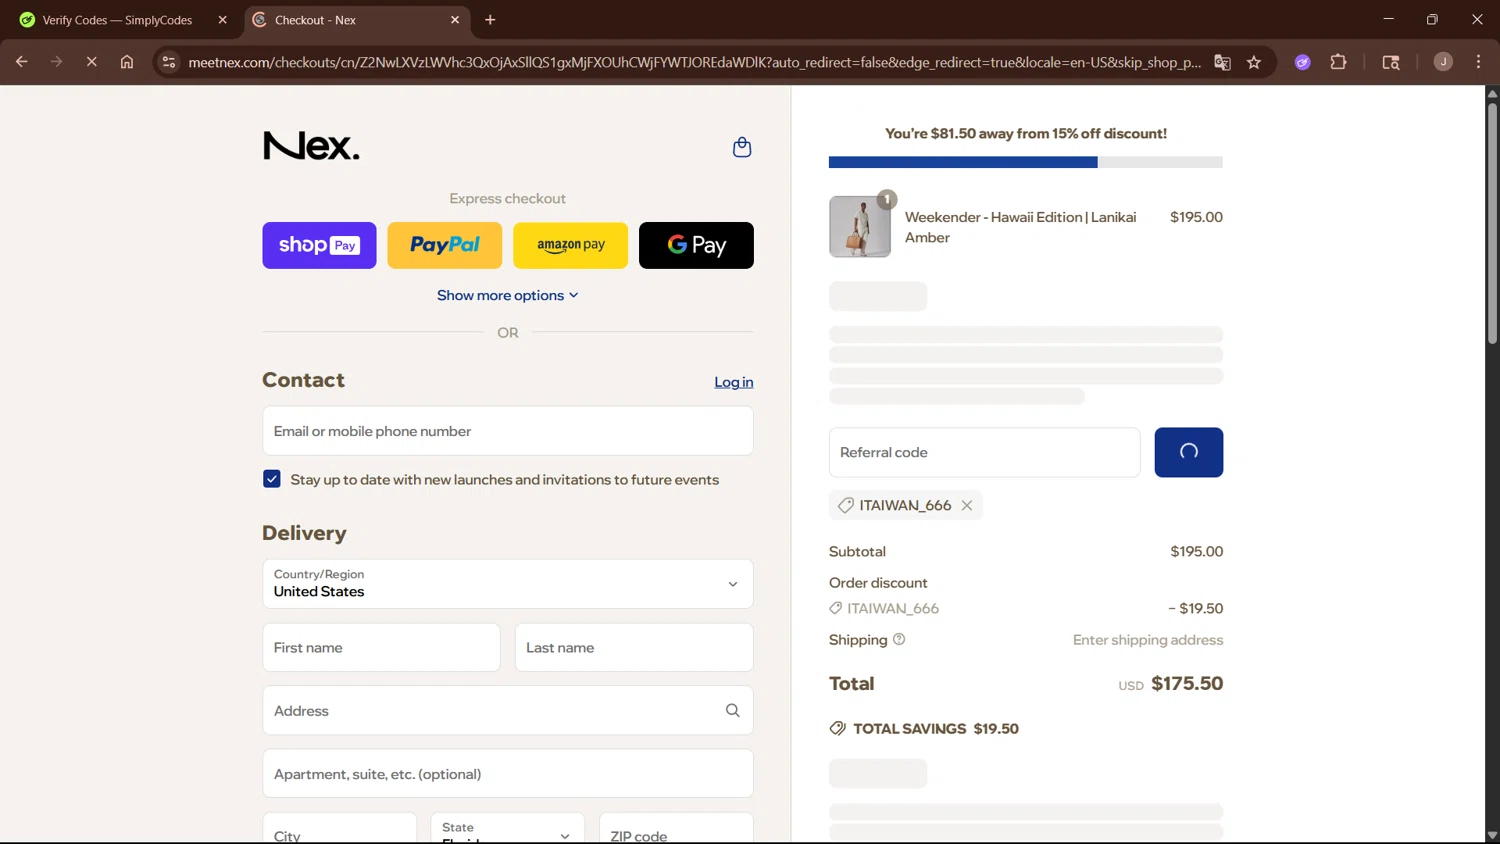The height and width of the screenshot is (844, 1500).
Task: Expand Show more options payment methods
Action: coord(508,295)
